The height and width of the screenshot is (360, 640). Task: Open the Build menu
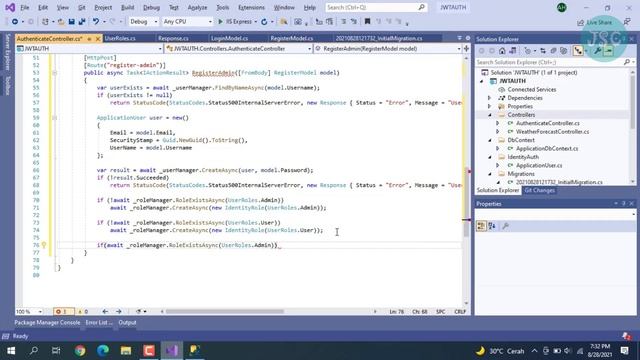[128, 7]
